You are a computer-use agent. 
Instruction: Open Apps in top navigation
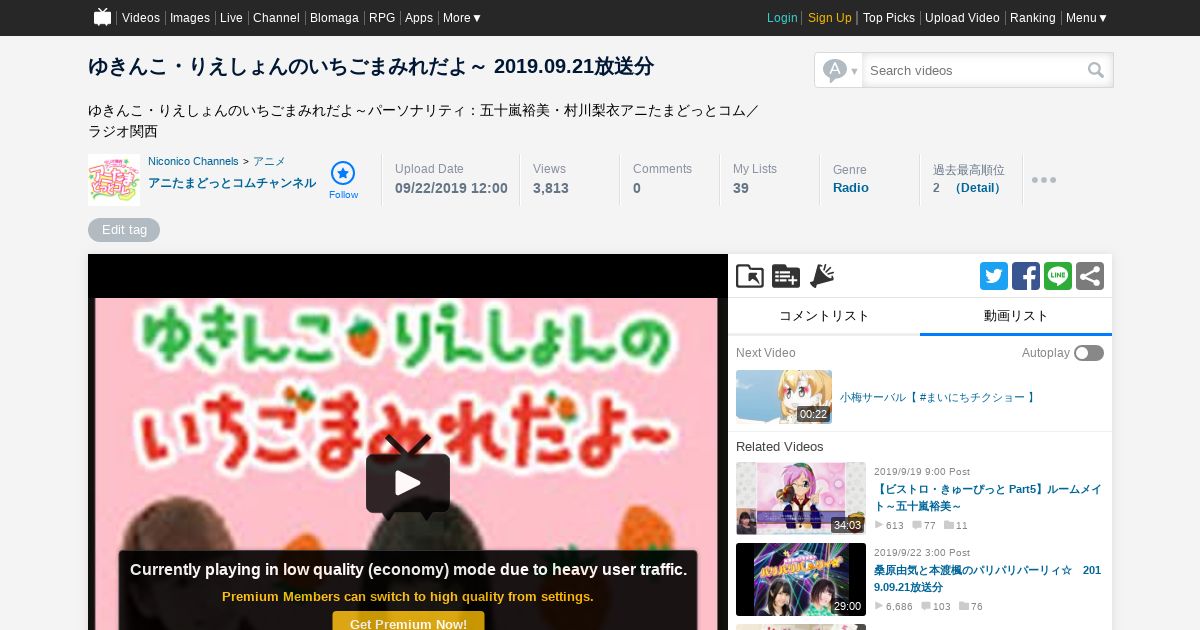[x=419, y=18]
